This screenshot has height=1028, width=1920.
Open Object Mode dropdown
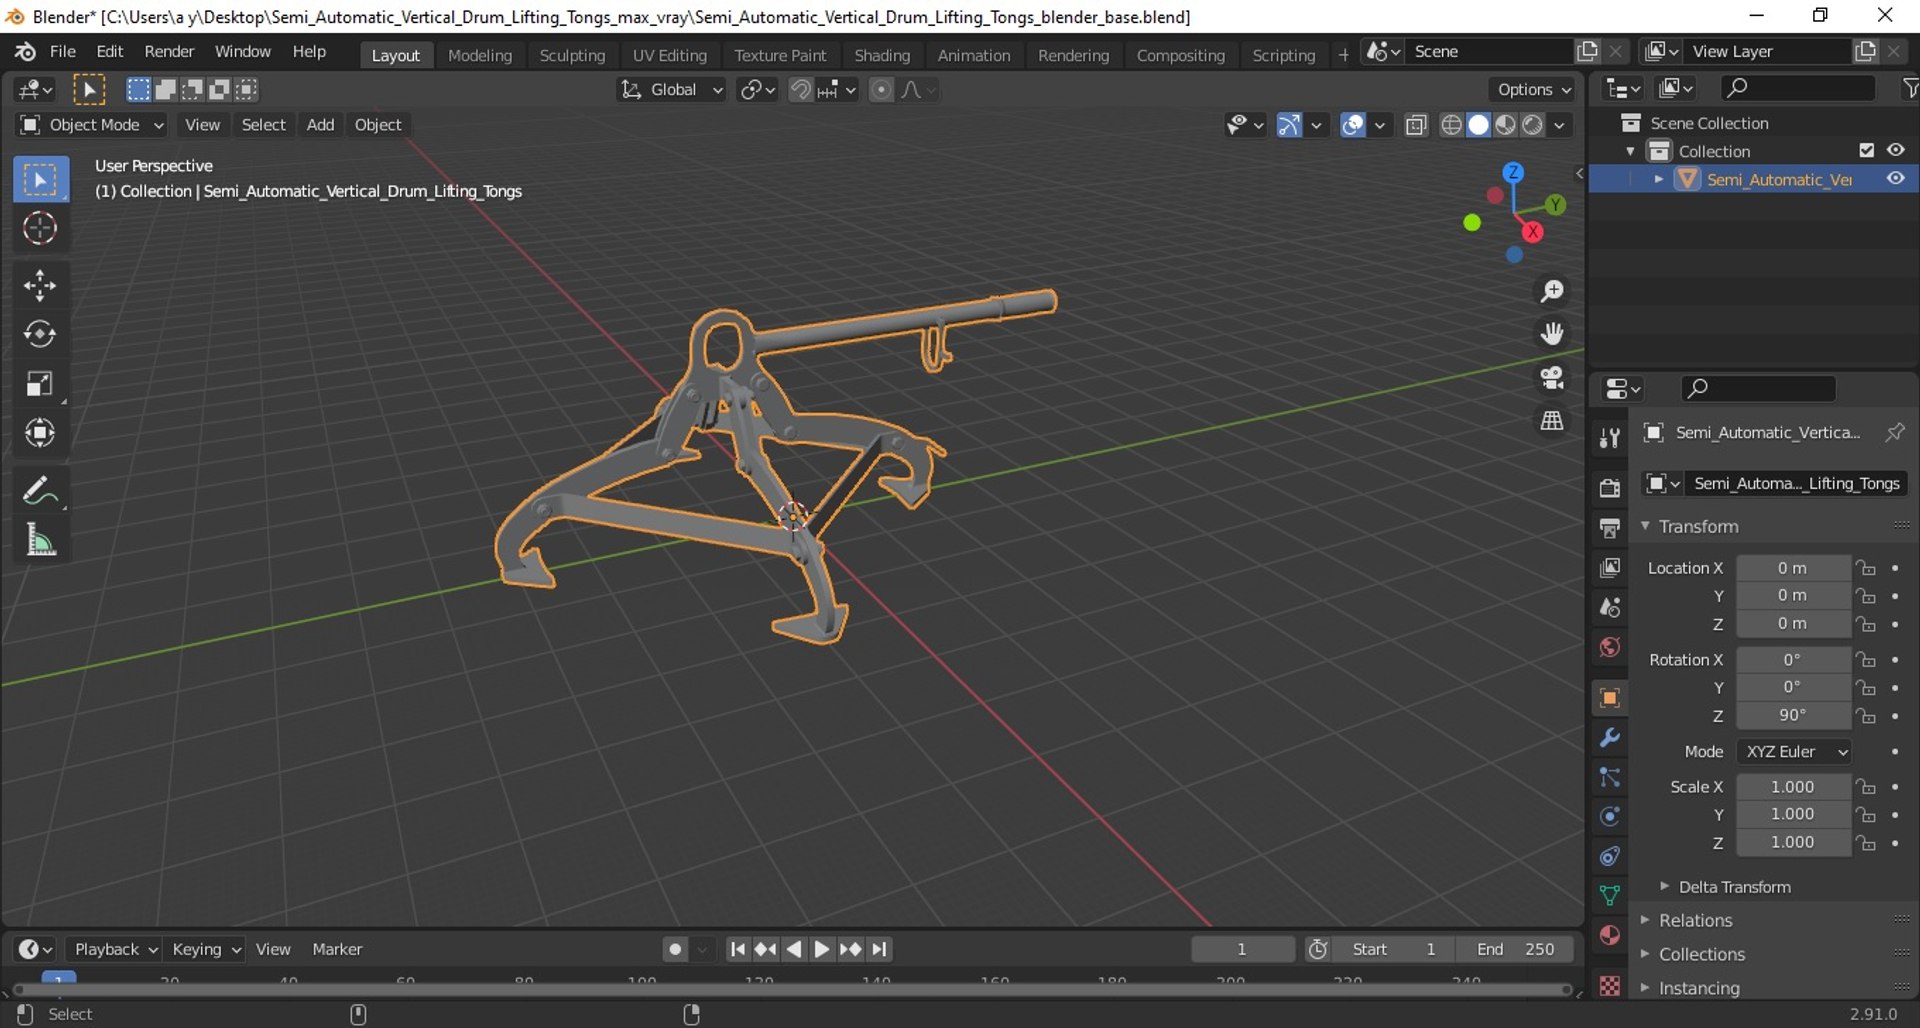coord(92,125)
